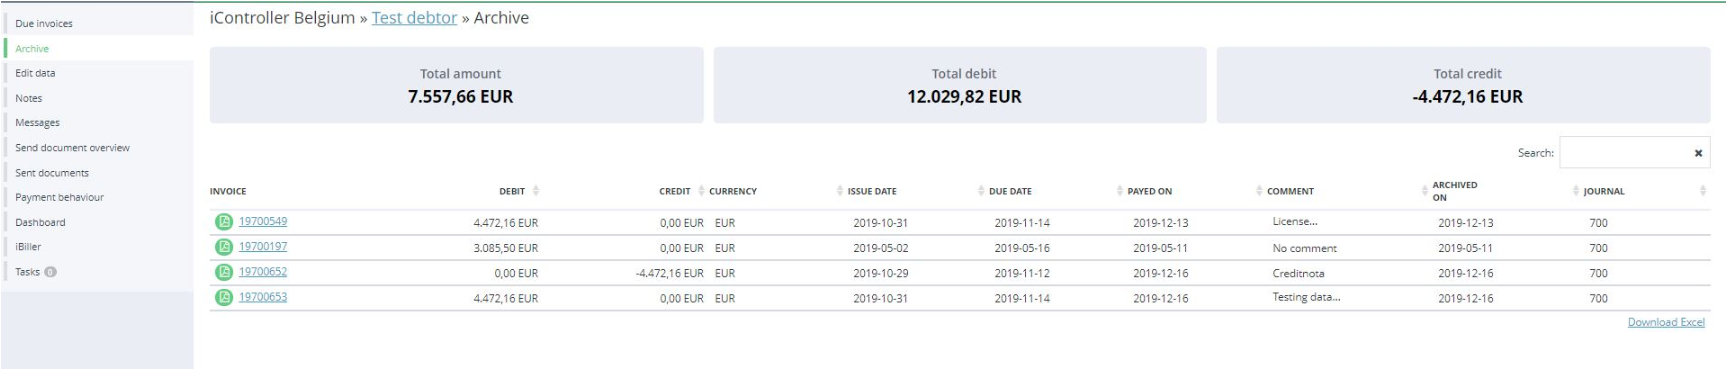
Task: Click the Download Excel link
Action: pyautogui.click(x=1666, y=322)
